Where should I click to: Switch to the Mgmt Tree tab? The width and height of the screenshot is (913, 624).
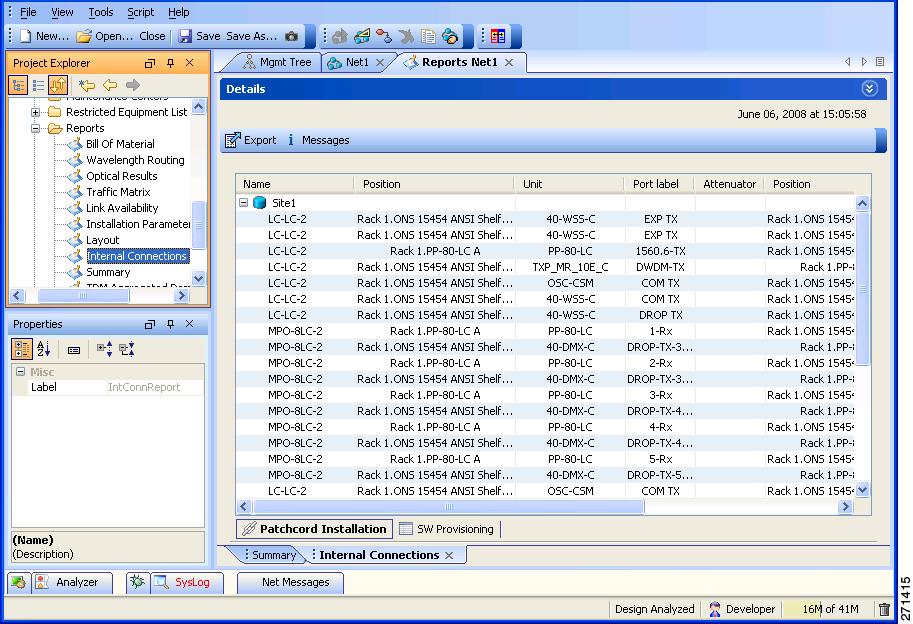[277, 62]
